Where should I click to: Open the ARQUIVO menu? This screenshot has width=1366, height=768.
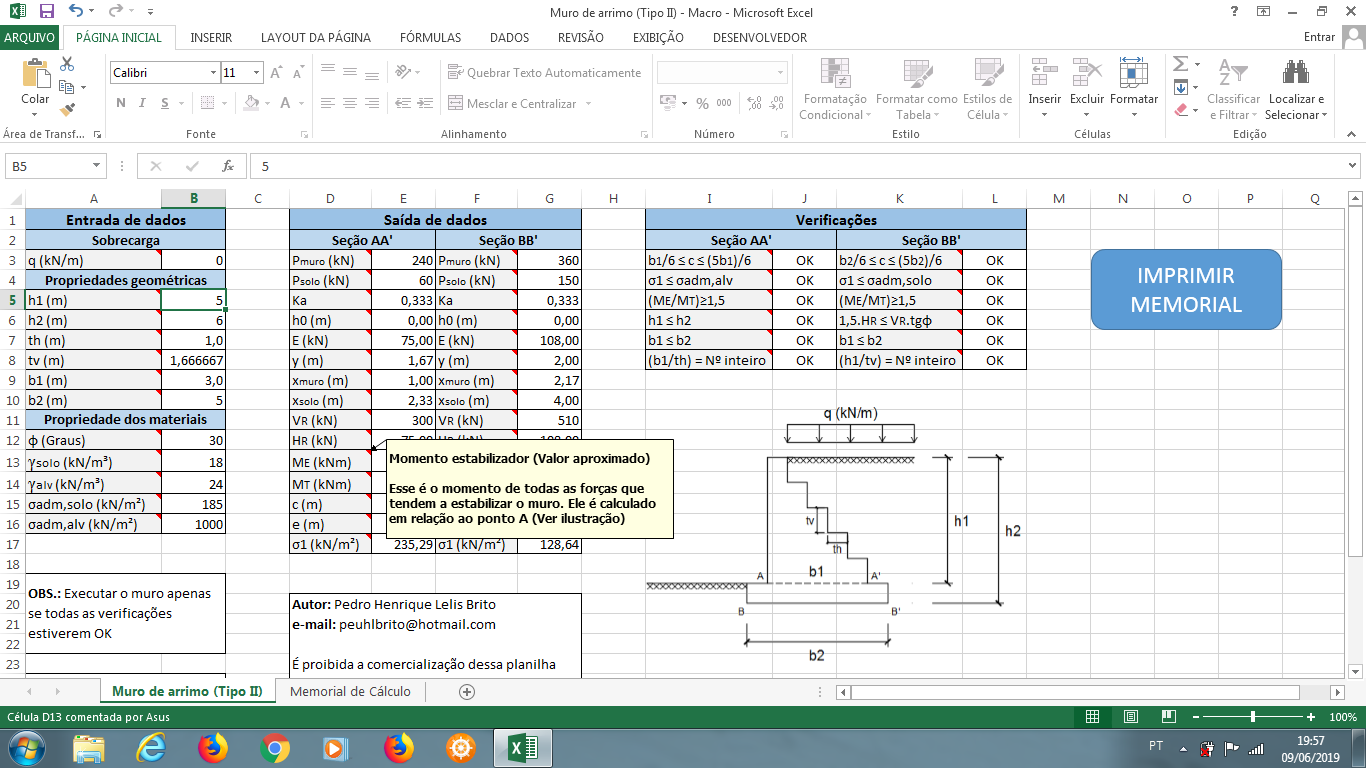click(x=30, y=38)
